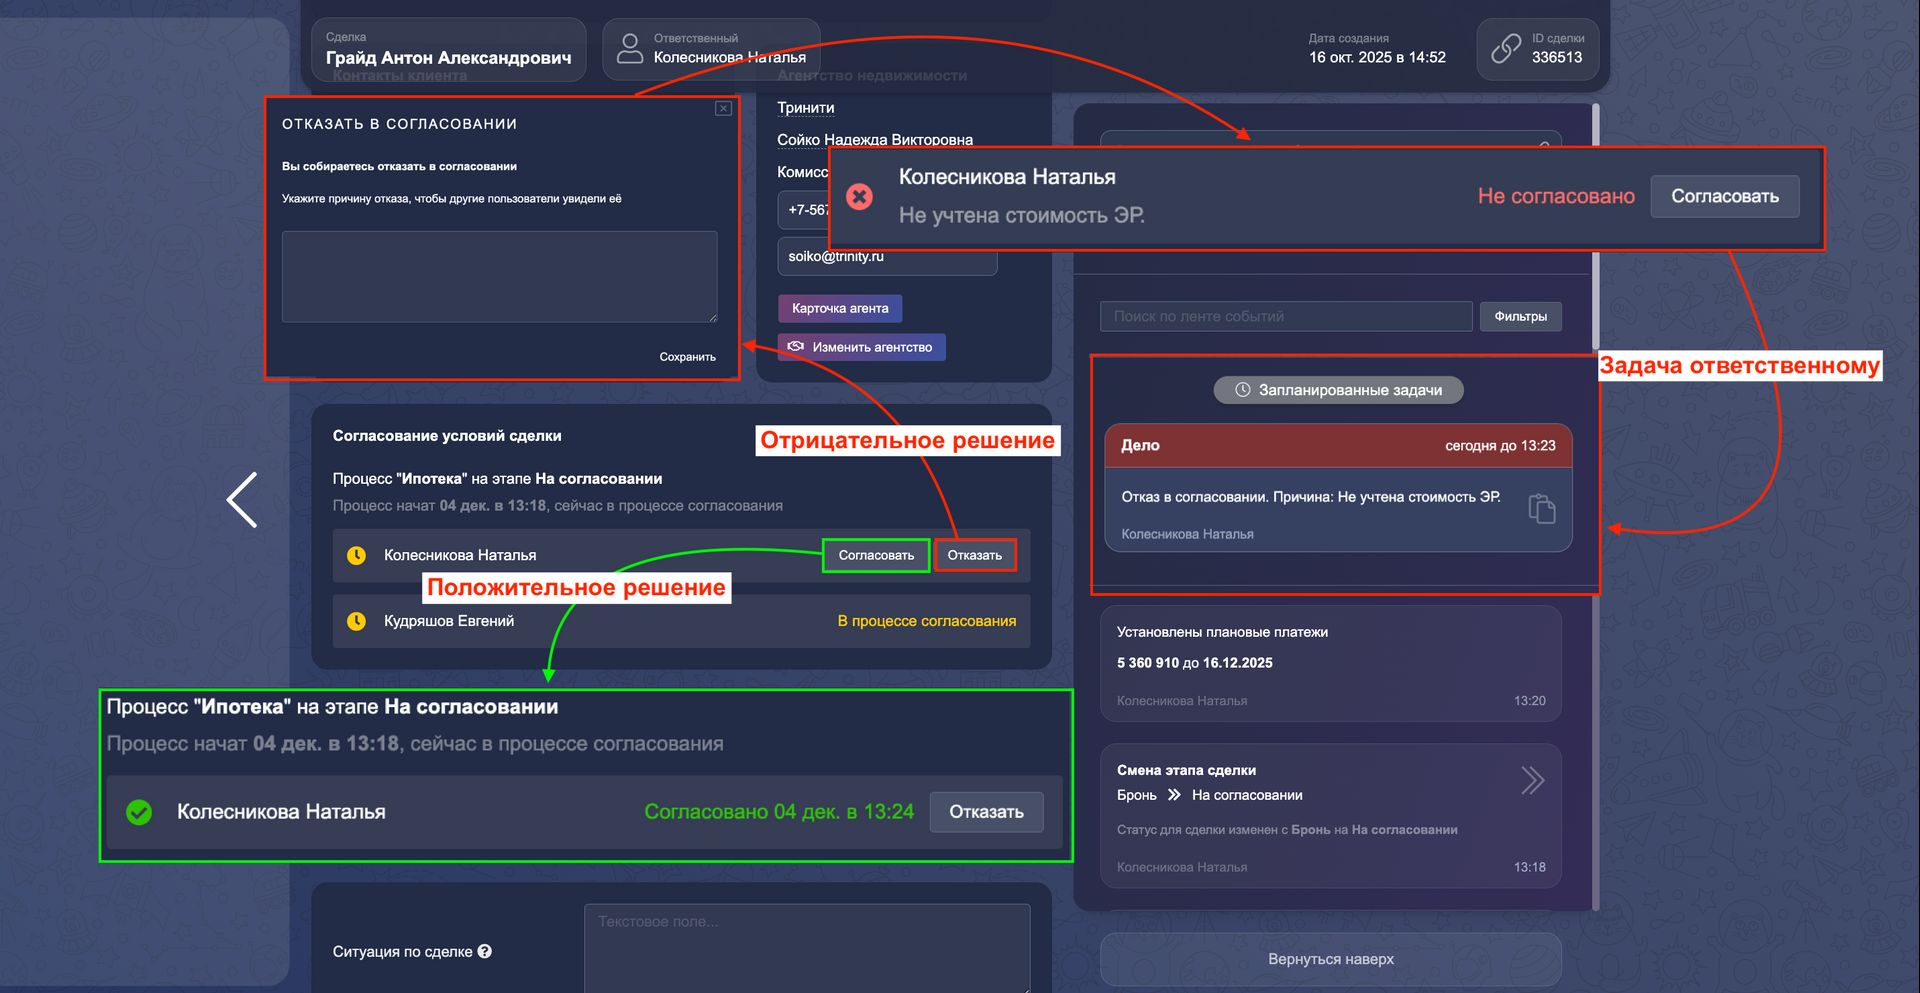Click the yellow clock icon next to Кудряшов Евгений
This screenshot has height=993, width=1920.
coord(356,621)
